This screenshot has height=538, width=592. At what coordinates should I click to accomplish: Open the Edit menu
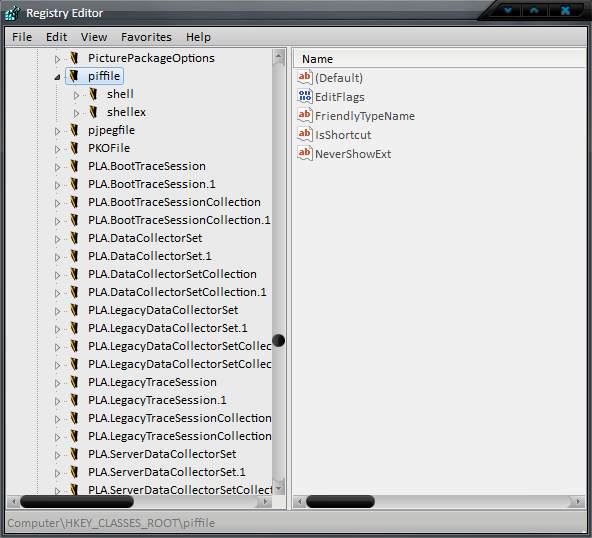[56, 37]
